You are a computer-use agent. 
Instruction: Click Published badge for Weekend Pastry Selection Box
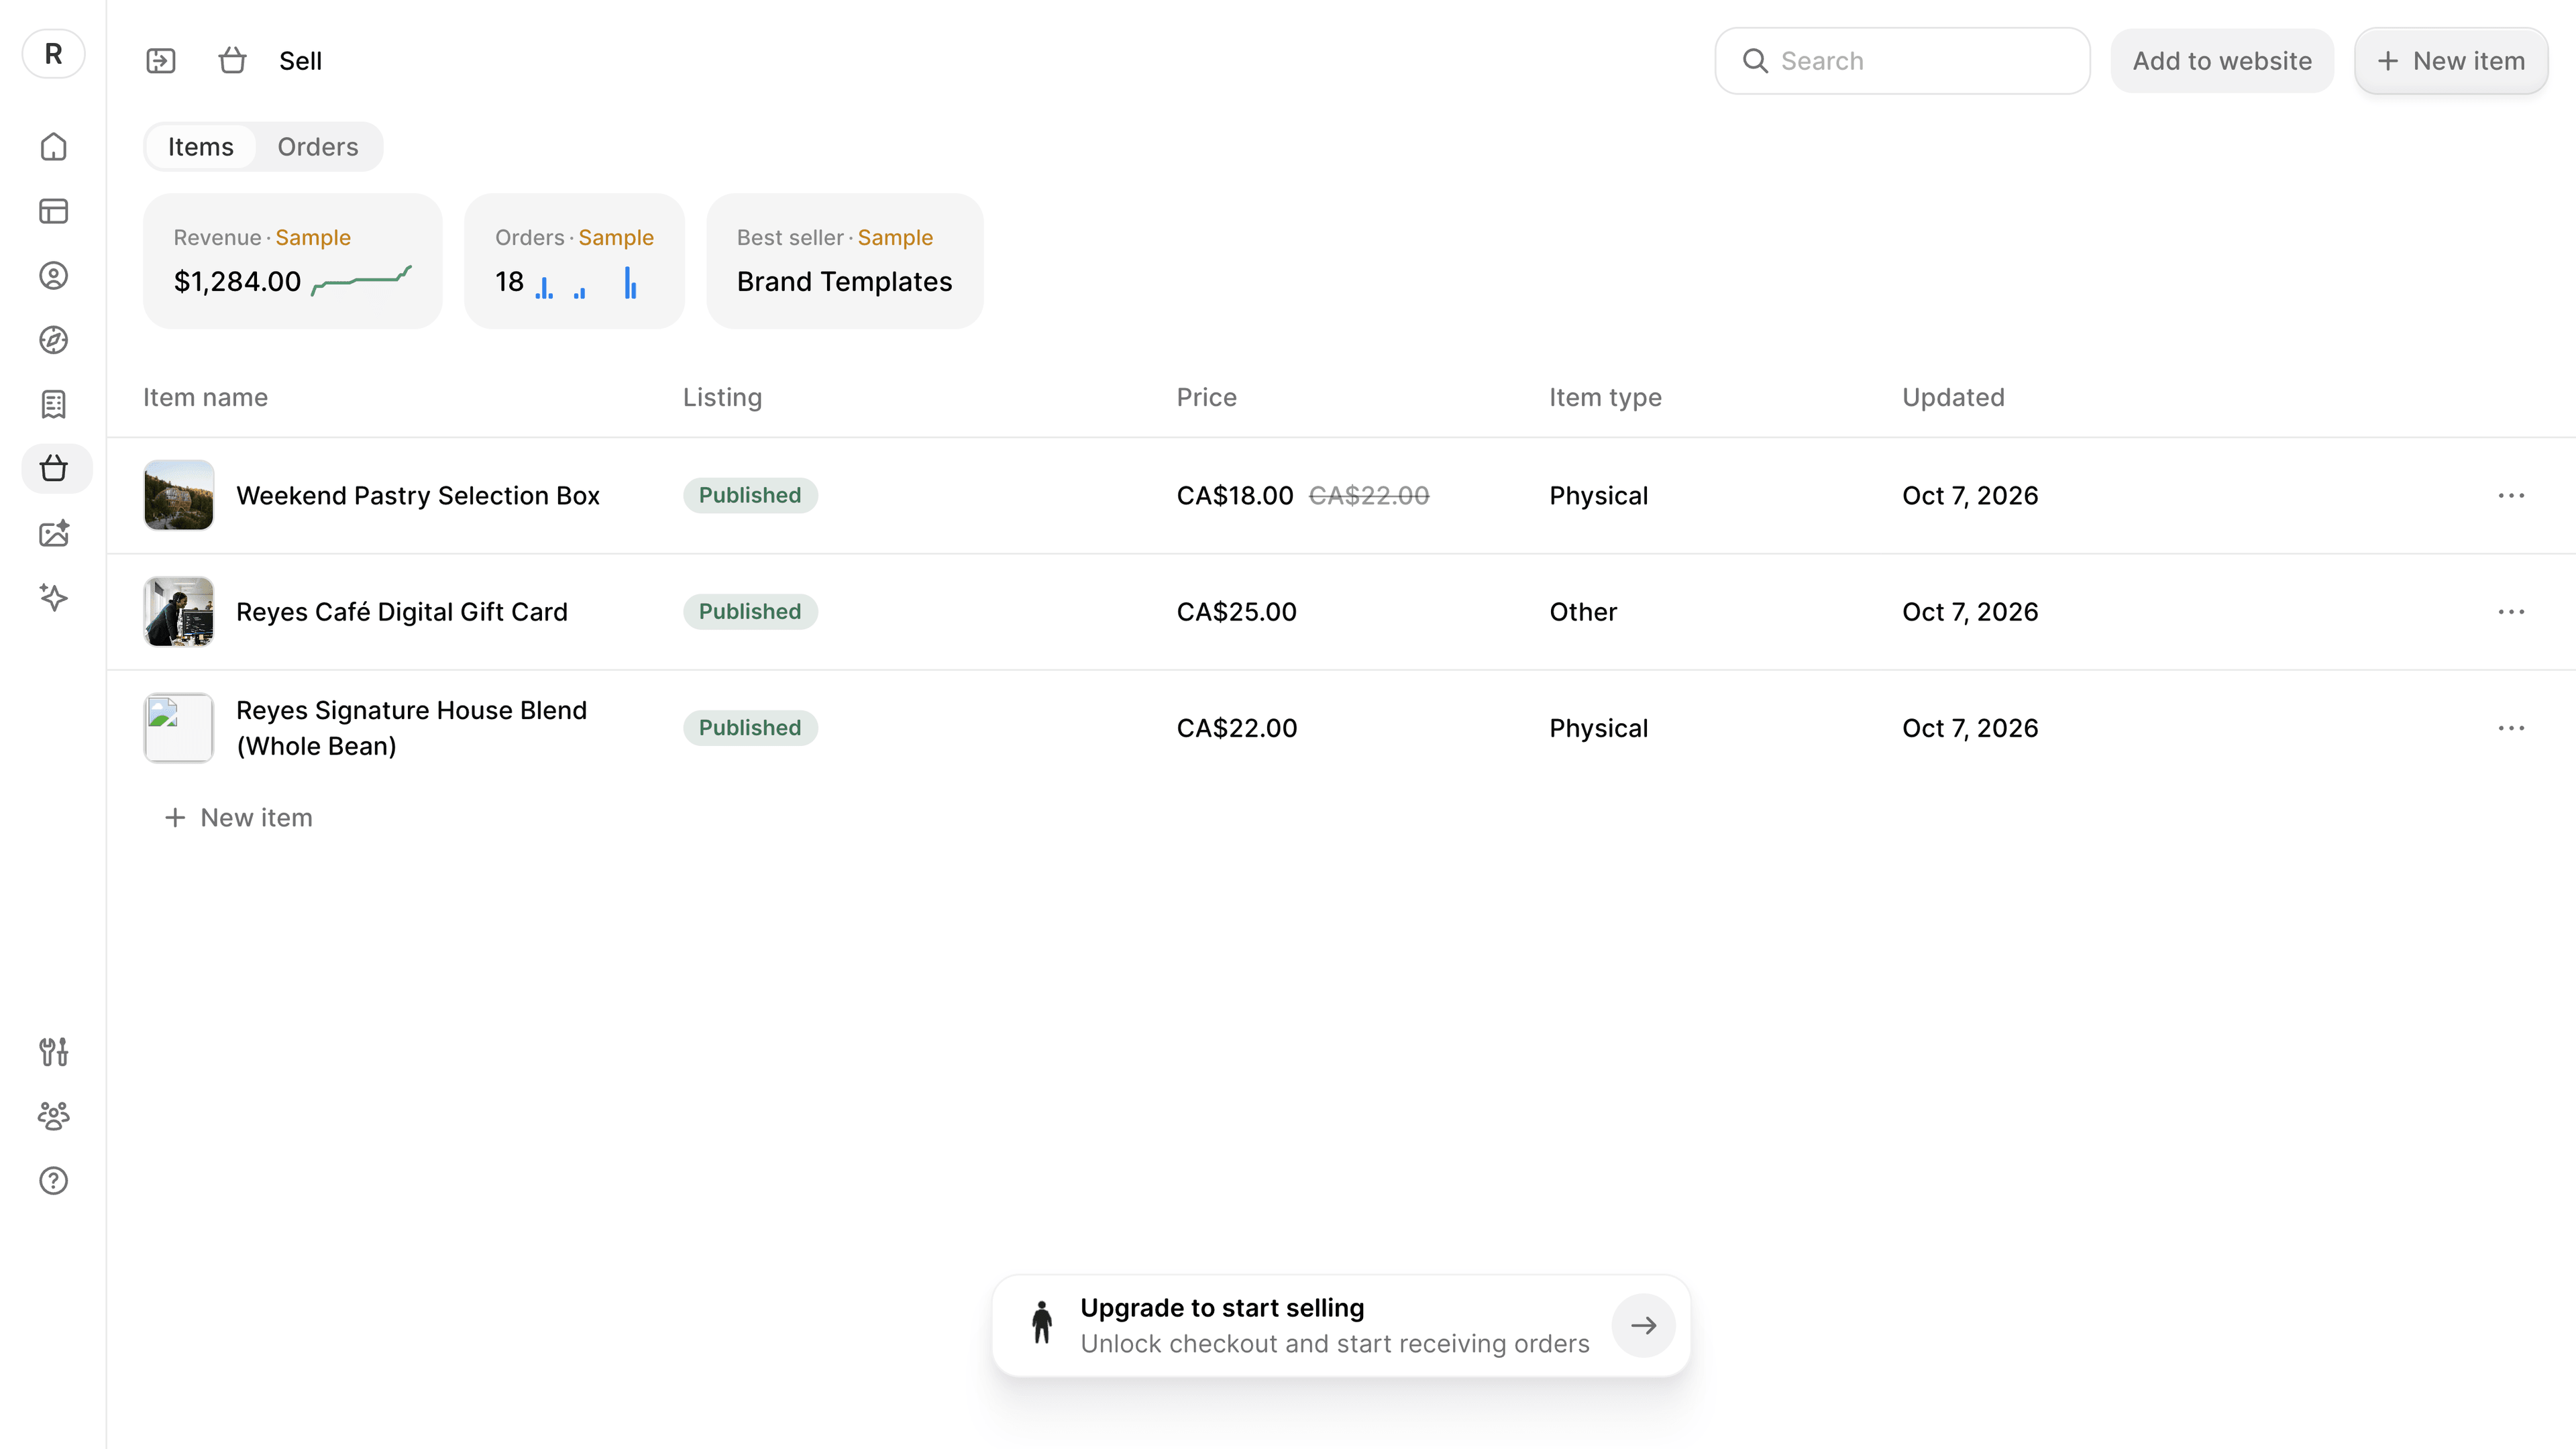coord(750,495)
